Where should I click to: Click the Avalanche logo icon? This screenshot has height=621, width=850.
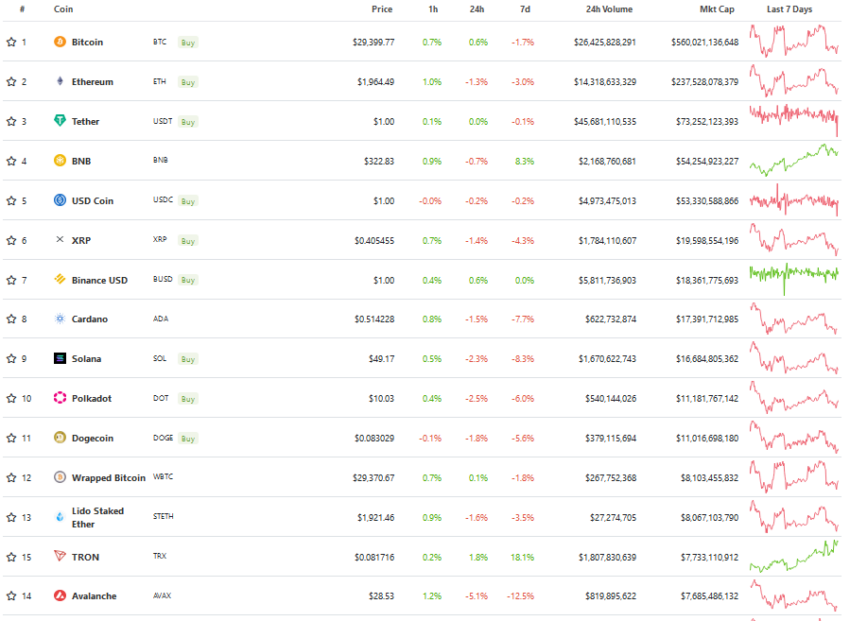pos(60,596)
